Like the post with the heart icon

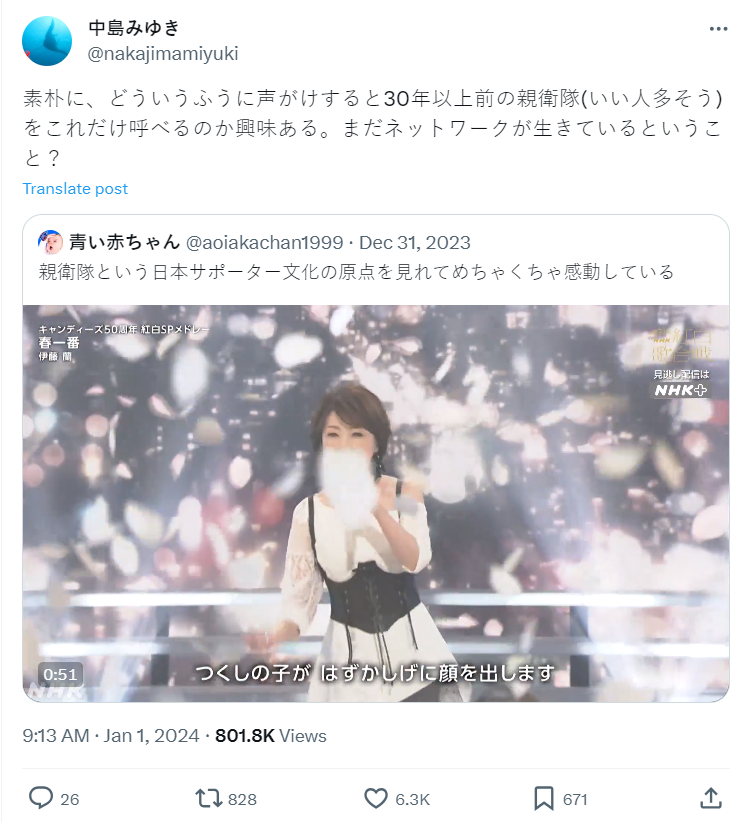(376, 799)
